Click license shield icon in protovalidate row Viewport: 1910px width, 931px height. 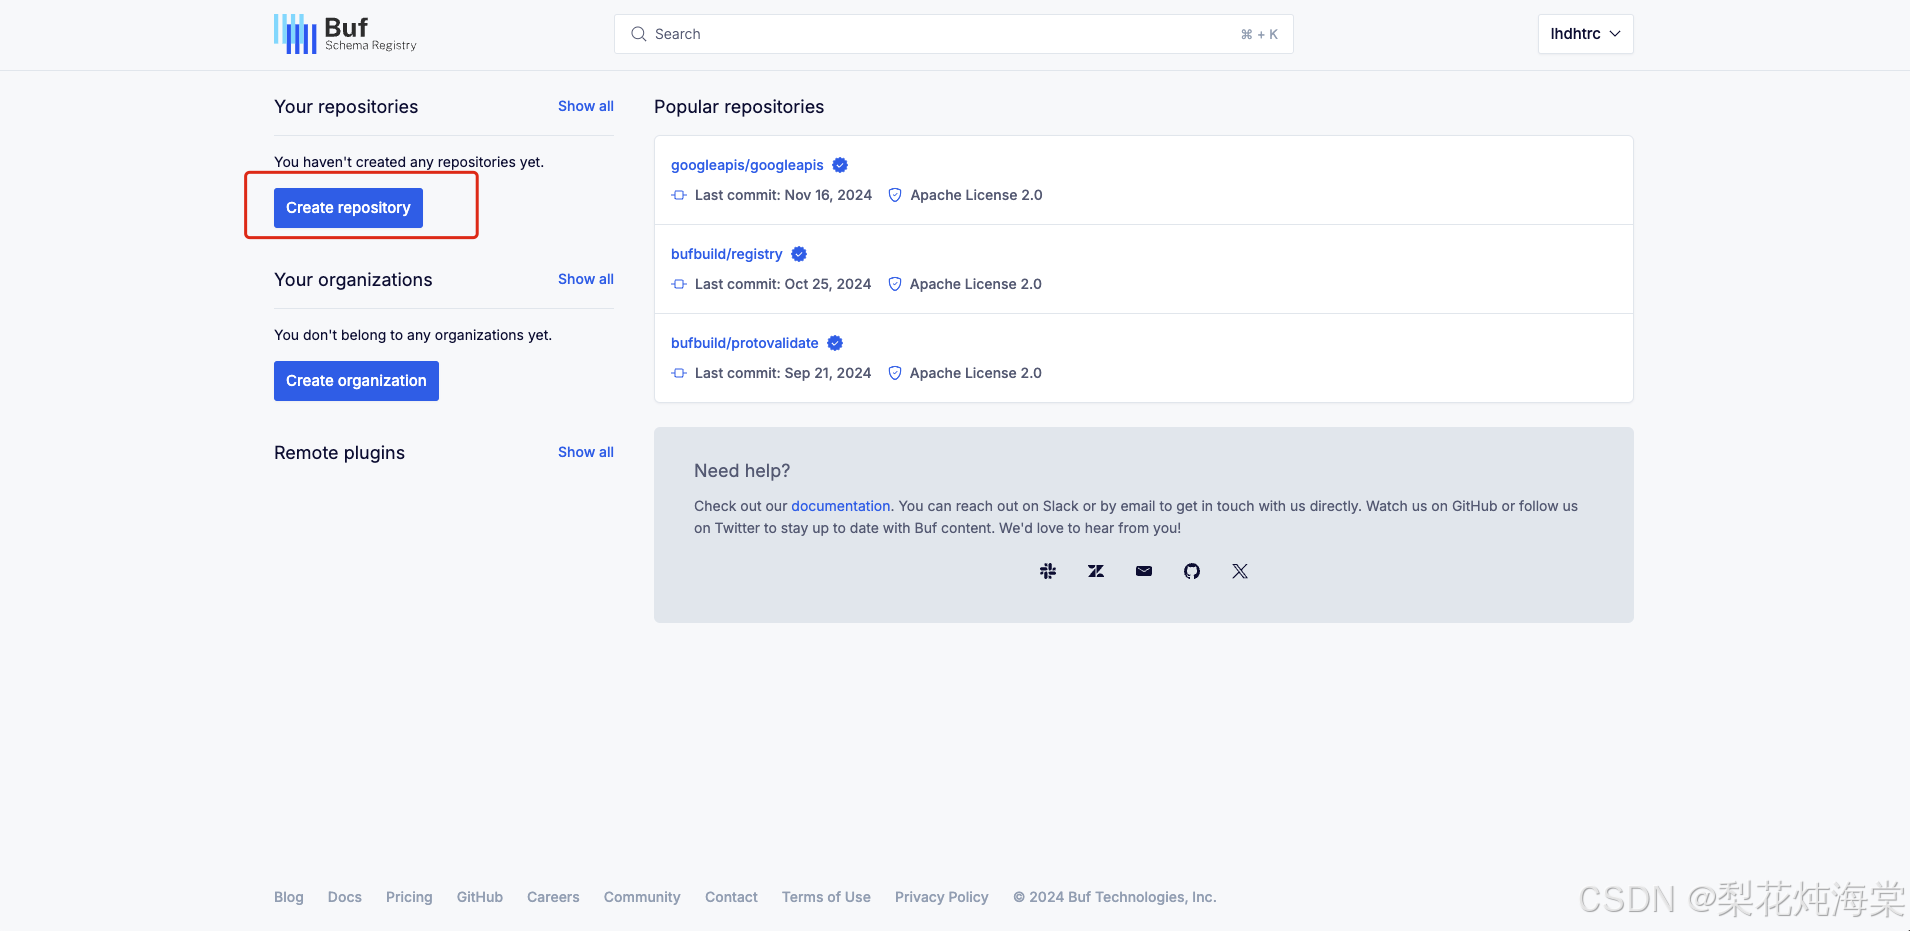pyautogui.click(x=895, y=373)
